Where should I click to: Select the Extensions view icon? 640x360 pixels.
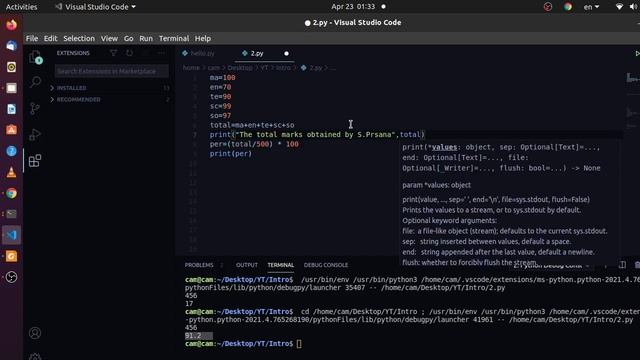tap(35, 160)
